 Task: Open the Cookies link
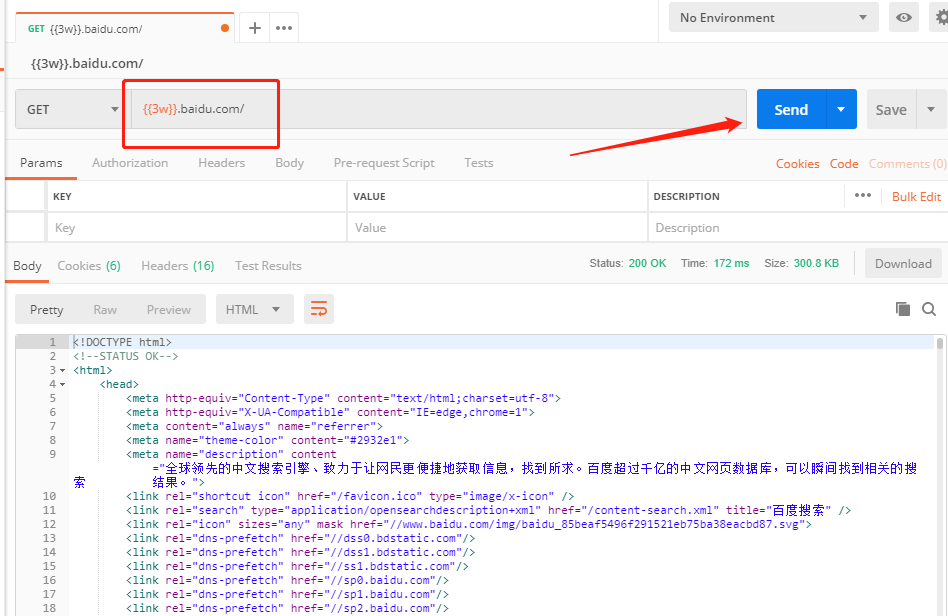[x=797, y=164]
